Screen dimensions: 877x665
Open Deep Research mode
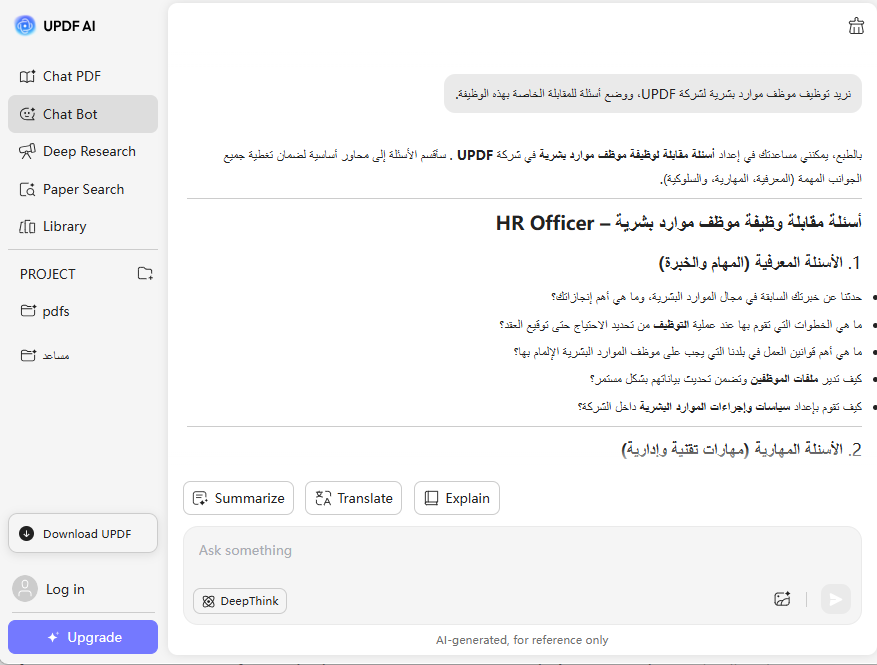[x=83, y=152]
